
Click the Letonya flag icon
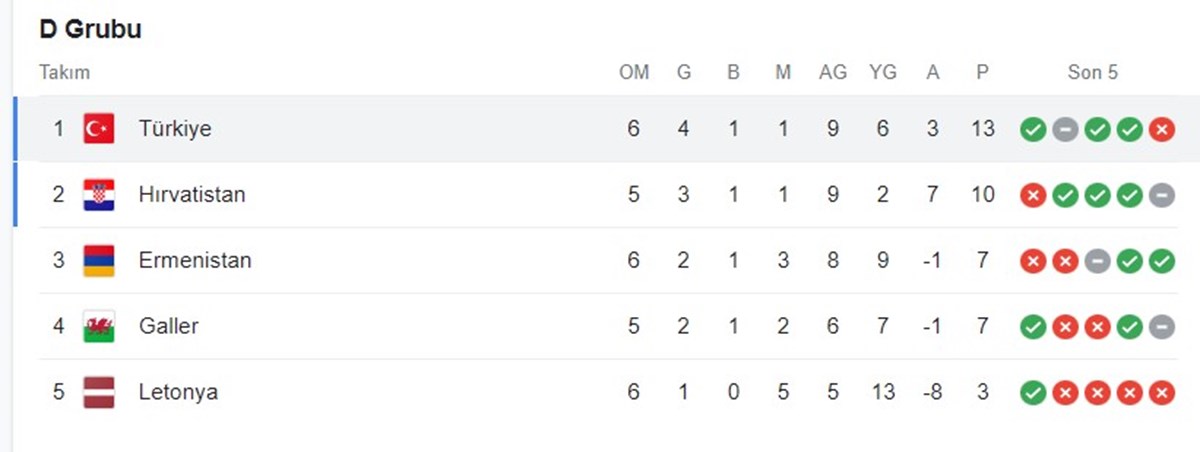pos(99,392)
